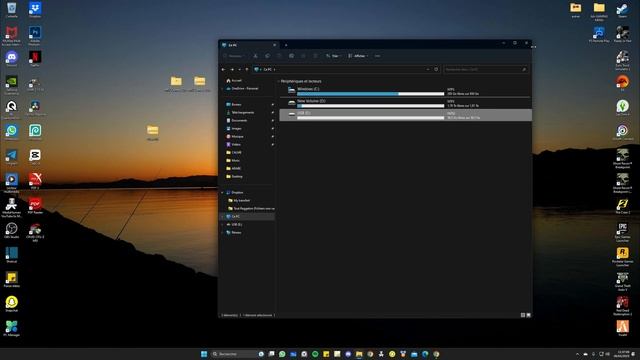Open the CapCut desktop shortcut

(35, 157)
